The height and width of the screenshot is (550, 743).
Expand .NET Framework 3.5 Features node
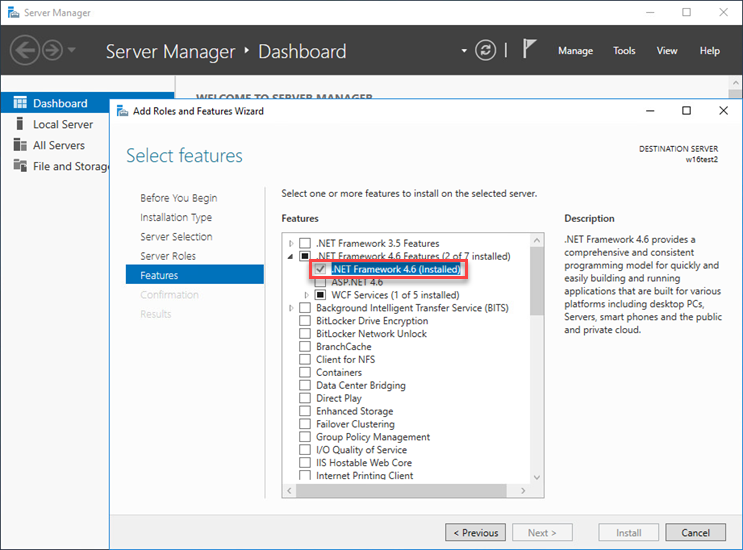(292, 243)
